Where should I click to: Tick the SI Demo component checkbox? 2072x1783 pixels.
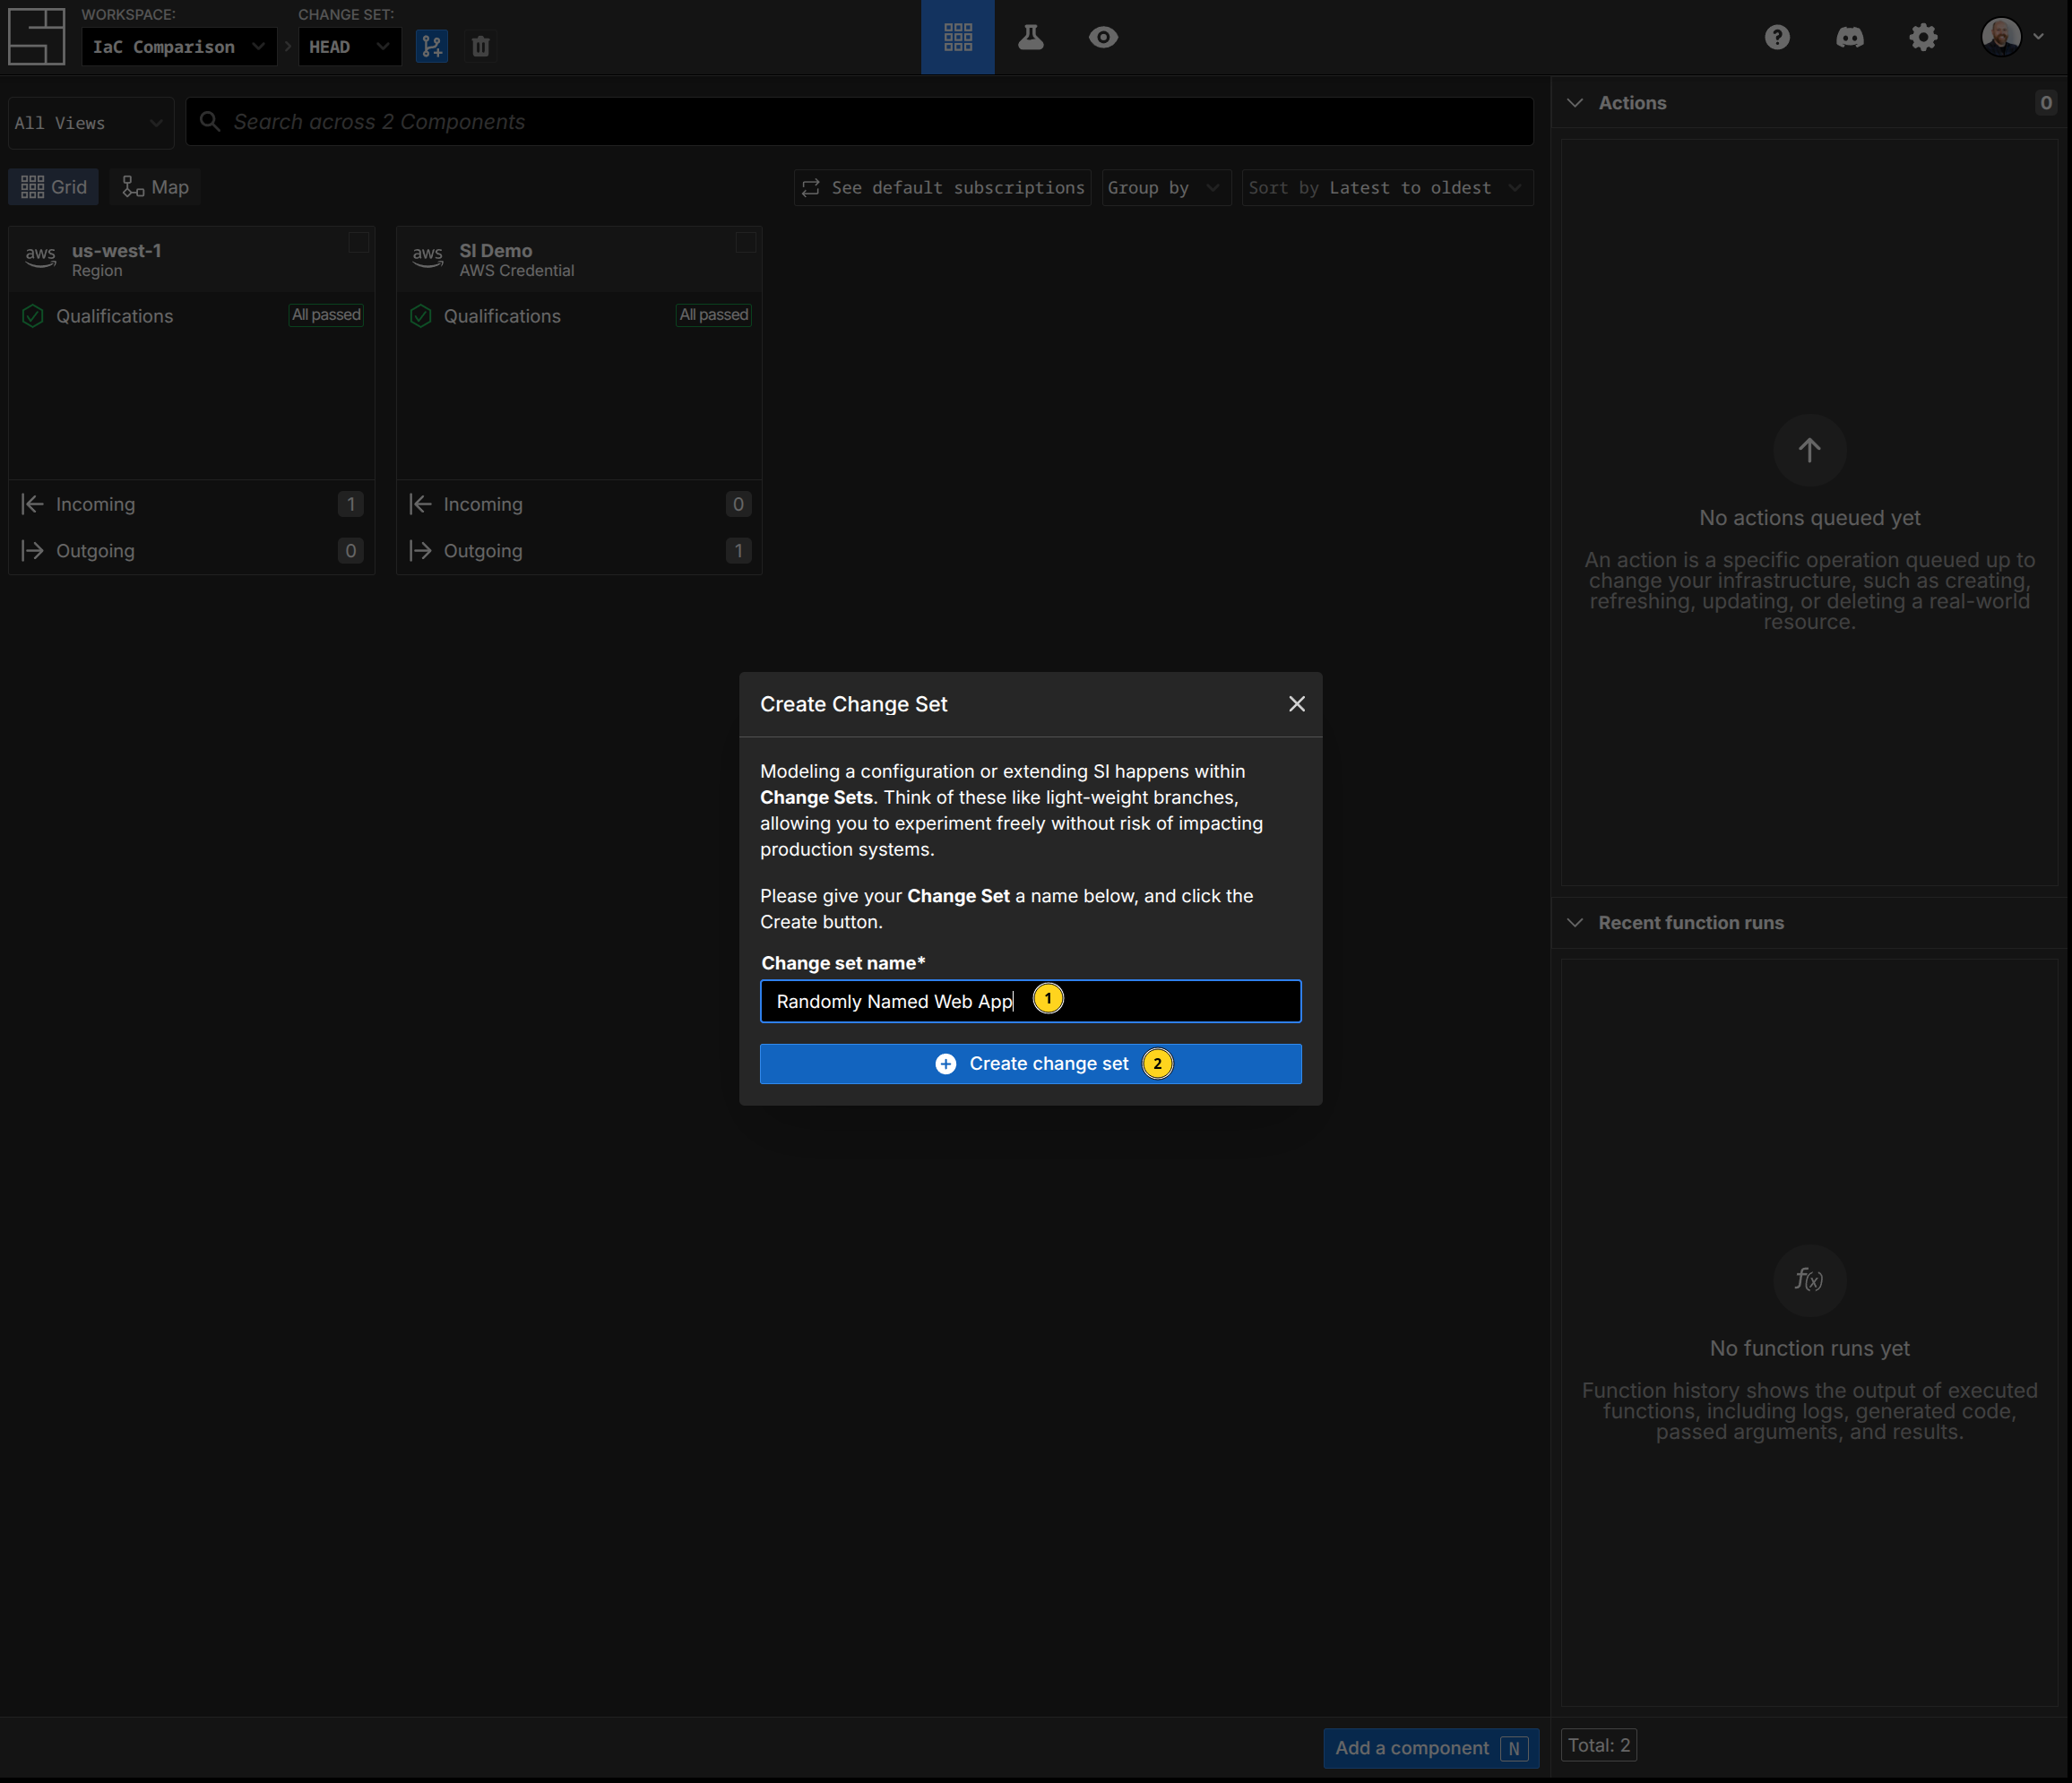(x=746, y=243)
